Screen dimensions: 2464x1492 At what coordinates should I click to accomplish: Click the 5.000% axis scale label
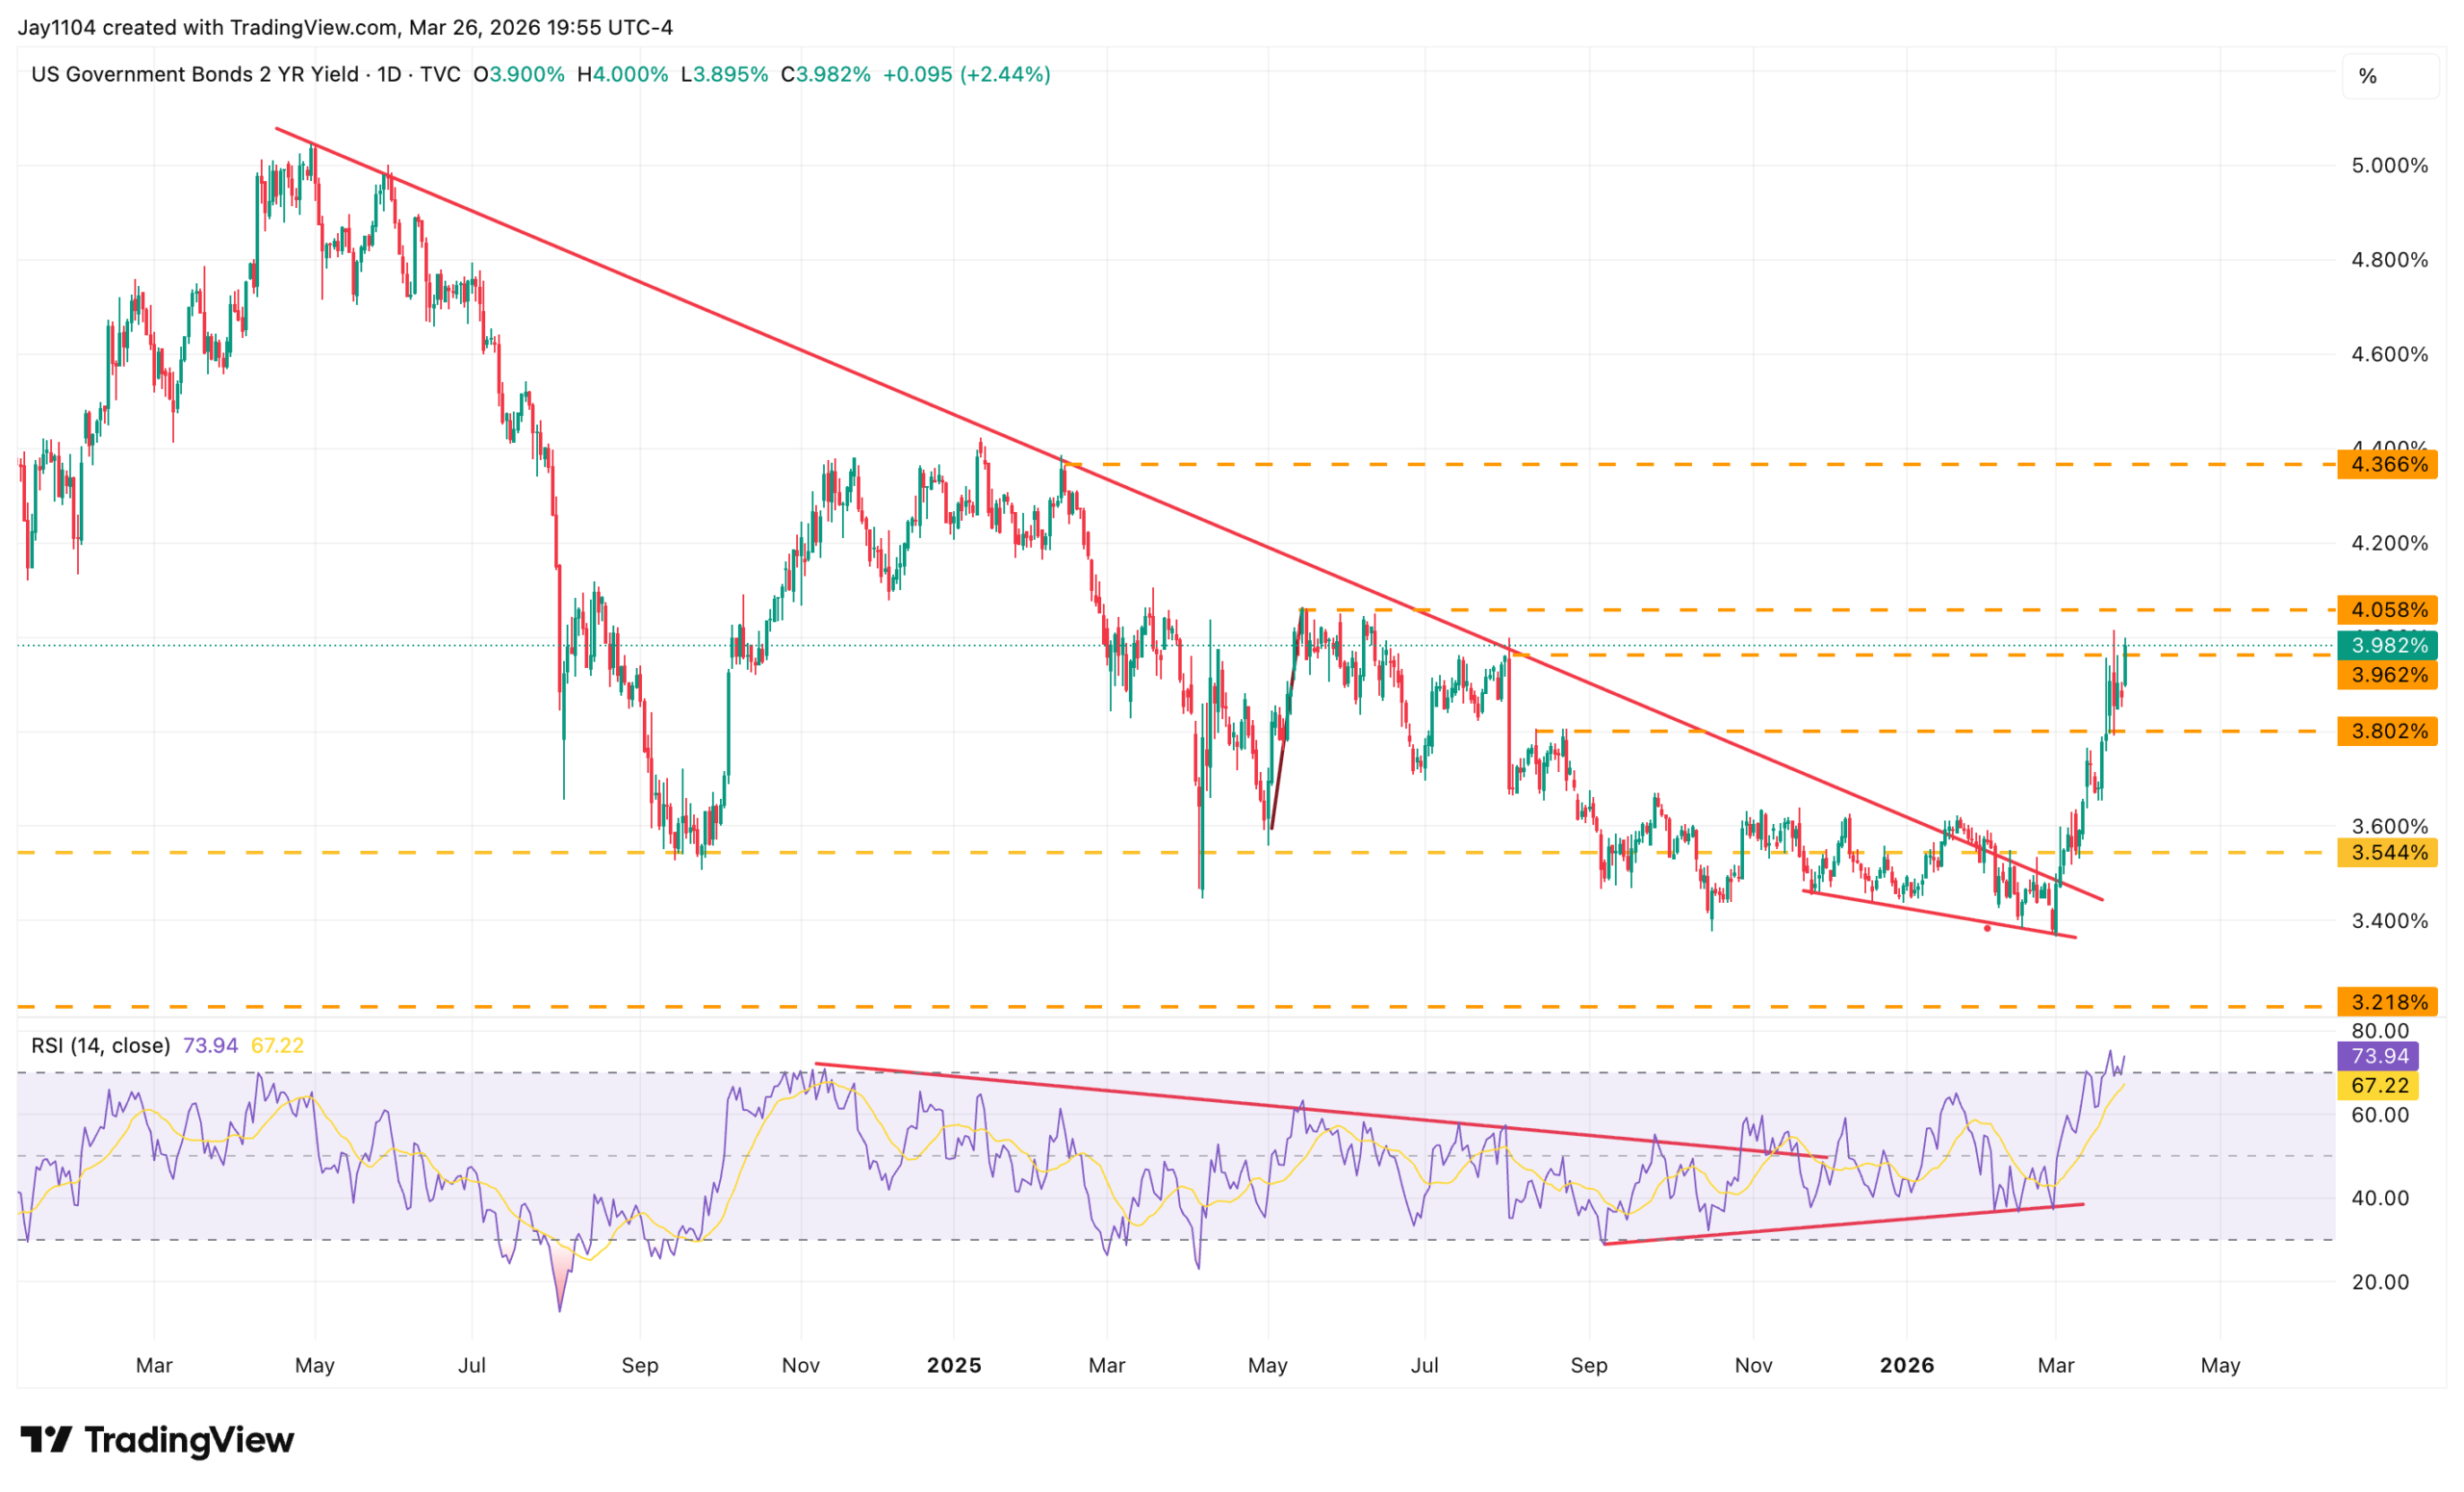pyautogui.click(x=2389, y=165)
